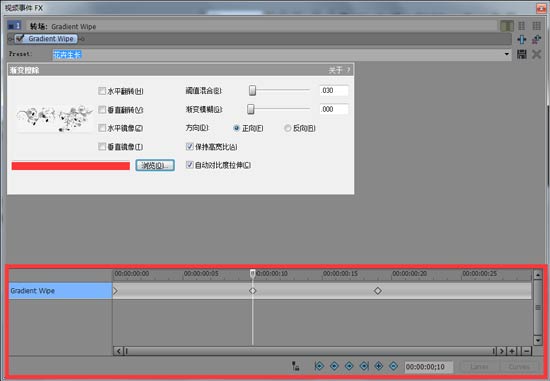Viewport: 550px width, 381px height.
Task: Close the 视频事件 FX window
Action: (542, 8)
